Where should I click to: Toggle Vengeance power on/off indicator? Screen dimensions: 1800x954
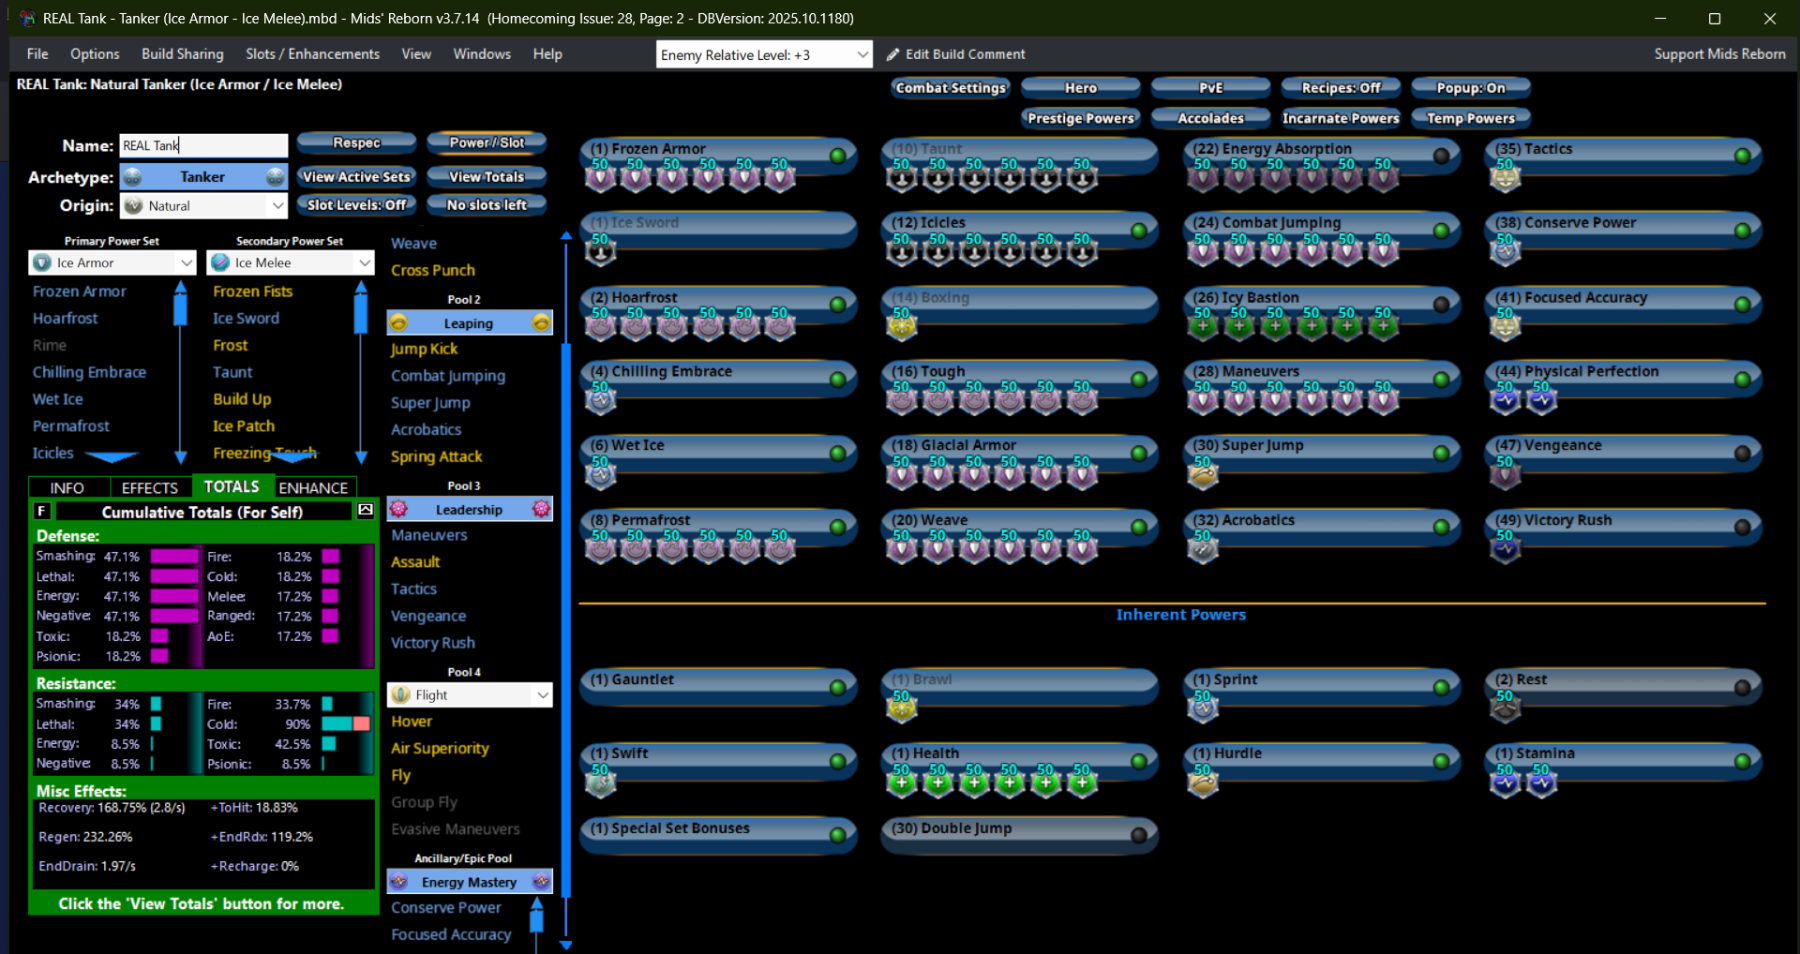pos(1742,453)
